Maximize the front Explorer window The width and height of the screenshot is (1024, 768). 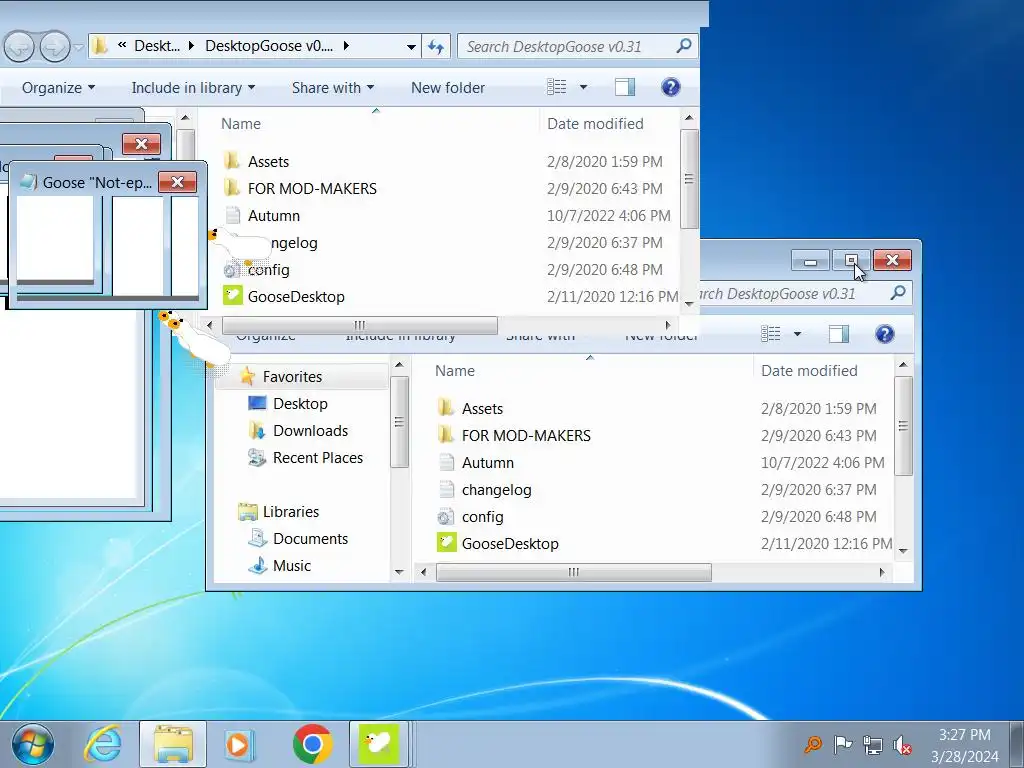[851, 261]
